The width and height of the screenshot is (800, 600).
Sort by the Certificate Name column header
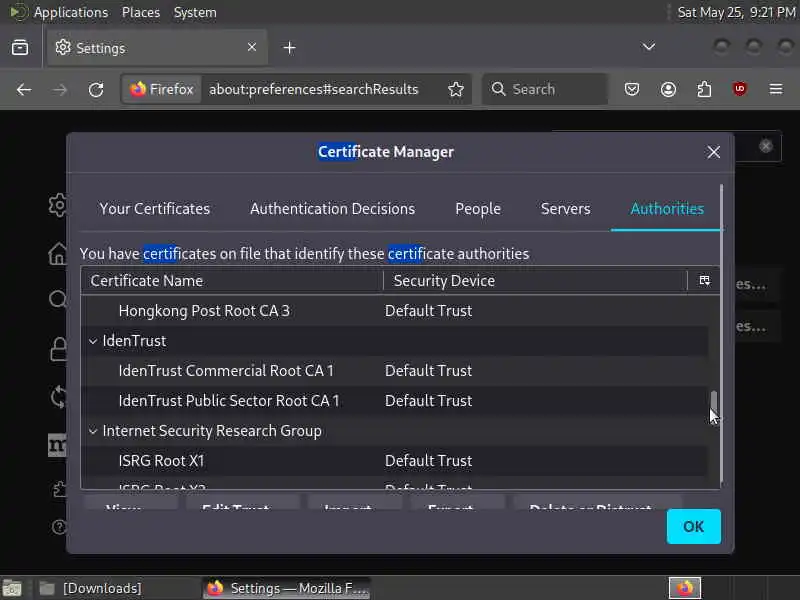point(232,281)
